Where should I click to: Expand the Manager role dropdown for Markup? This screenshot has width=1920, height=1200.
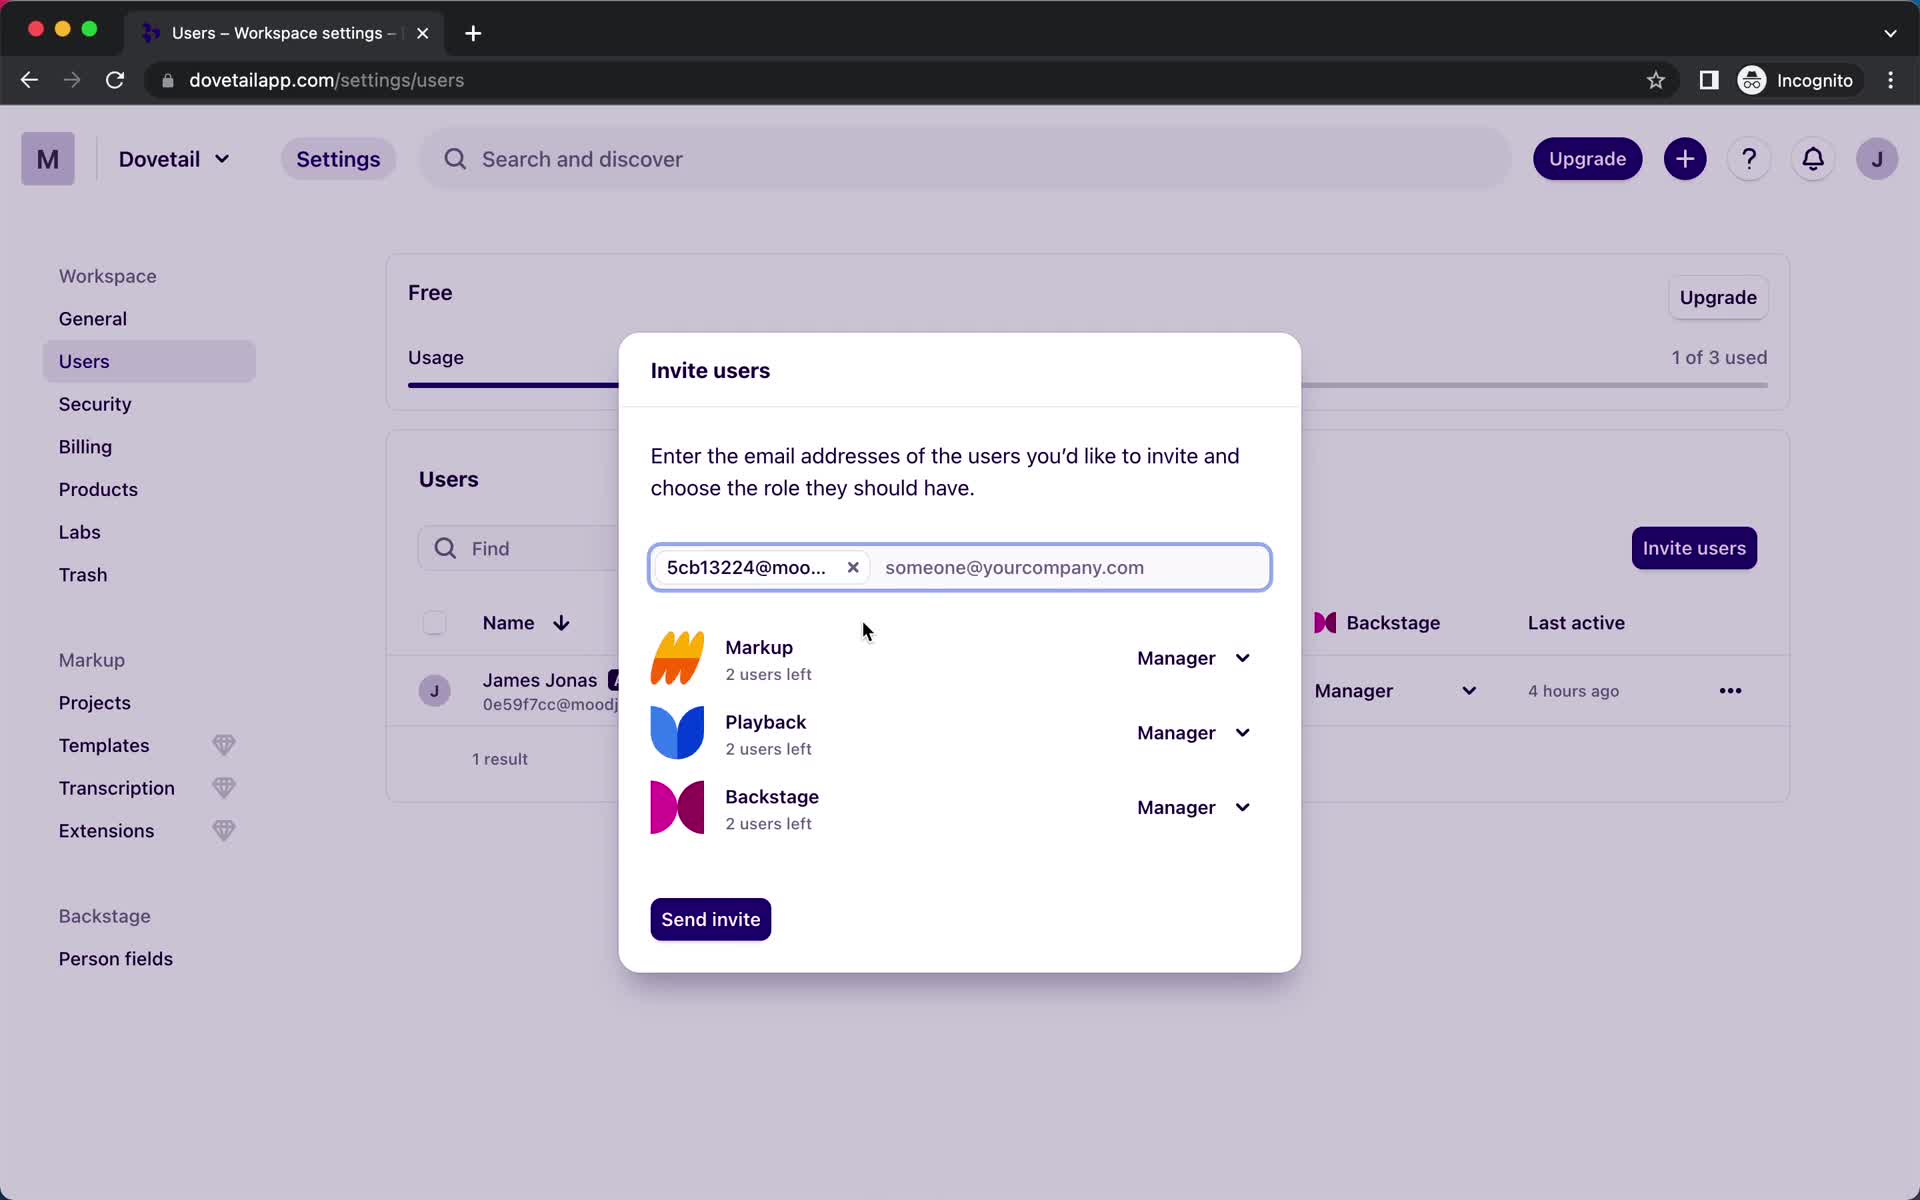pos(1193,658)
